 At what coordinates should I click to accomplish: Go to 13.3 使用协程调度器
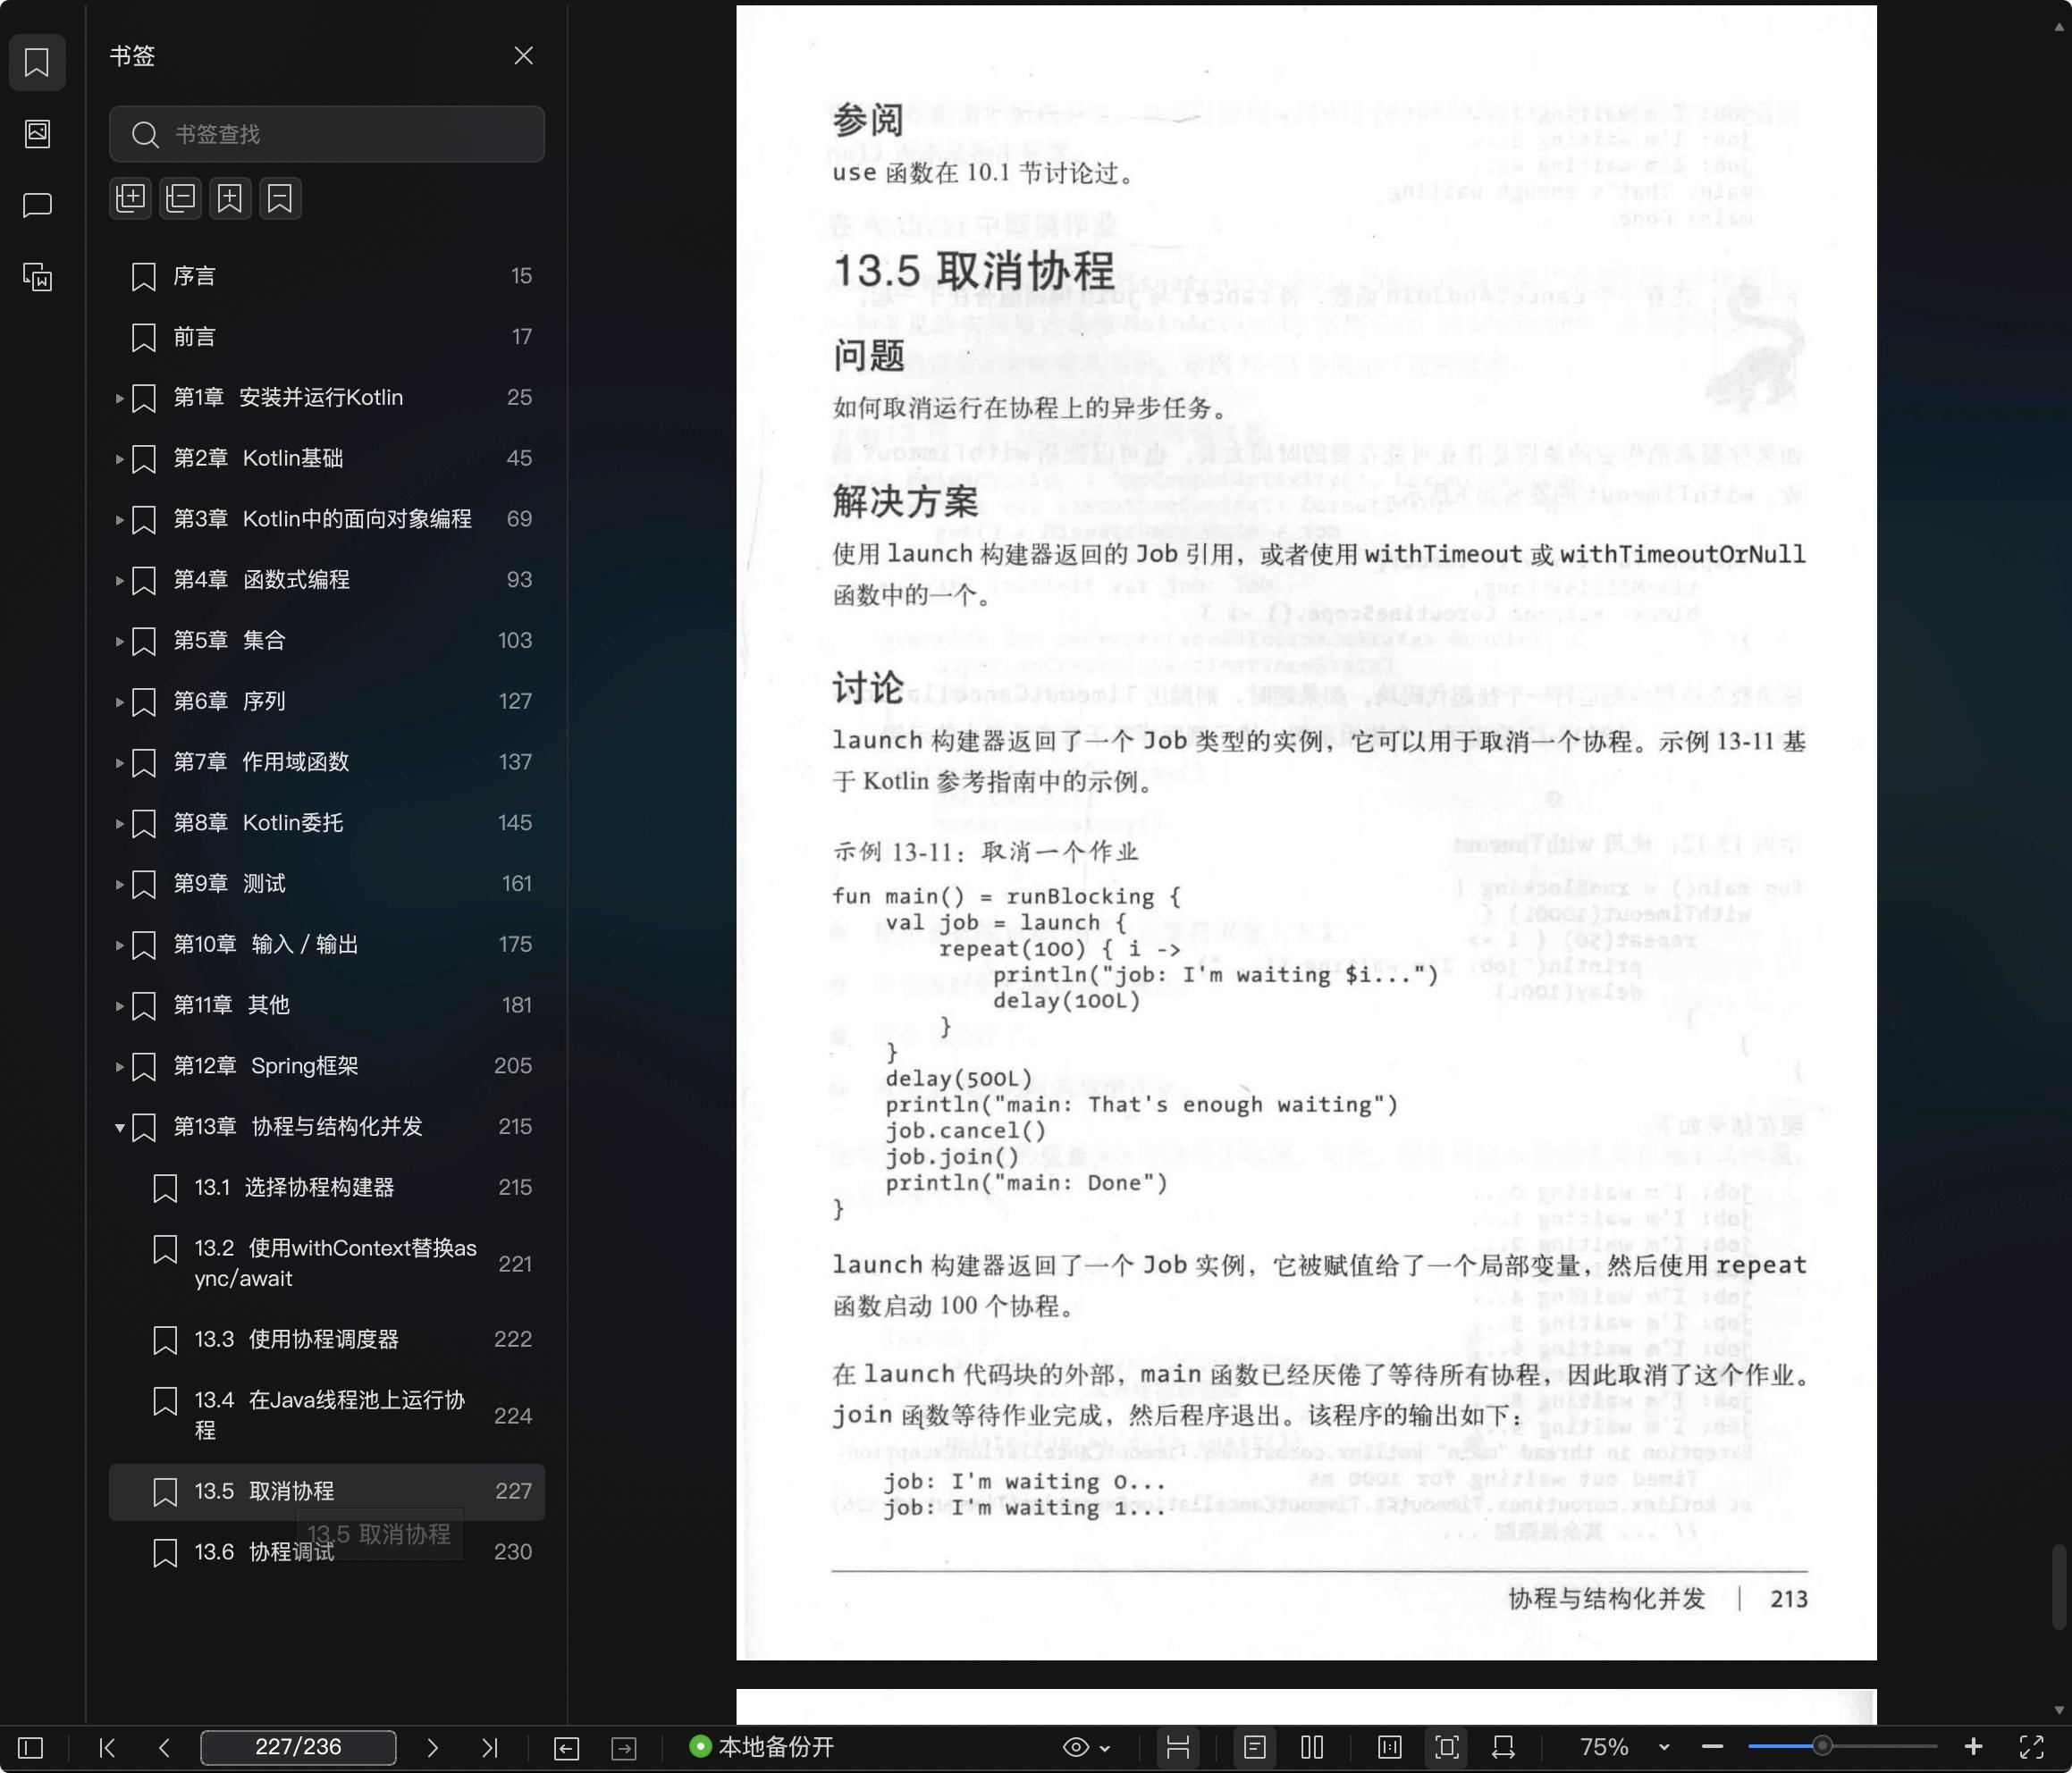[327, 1339]
